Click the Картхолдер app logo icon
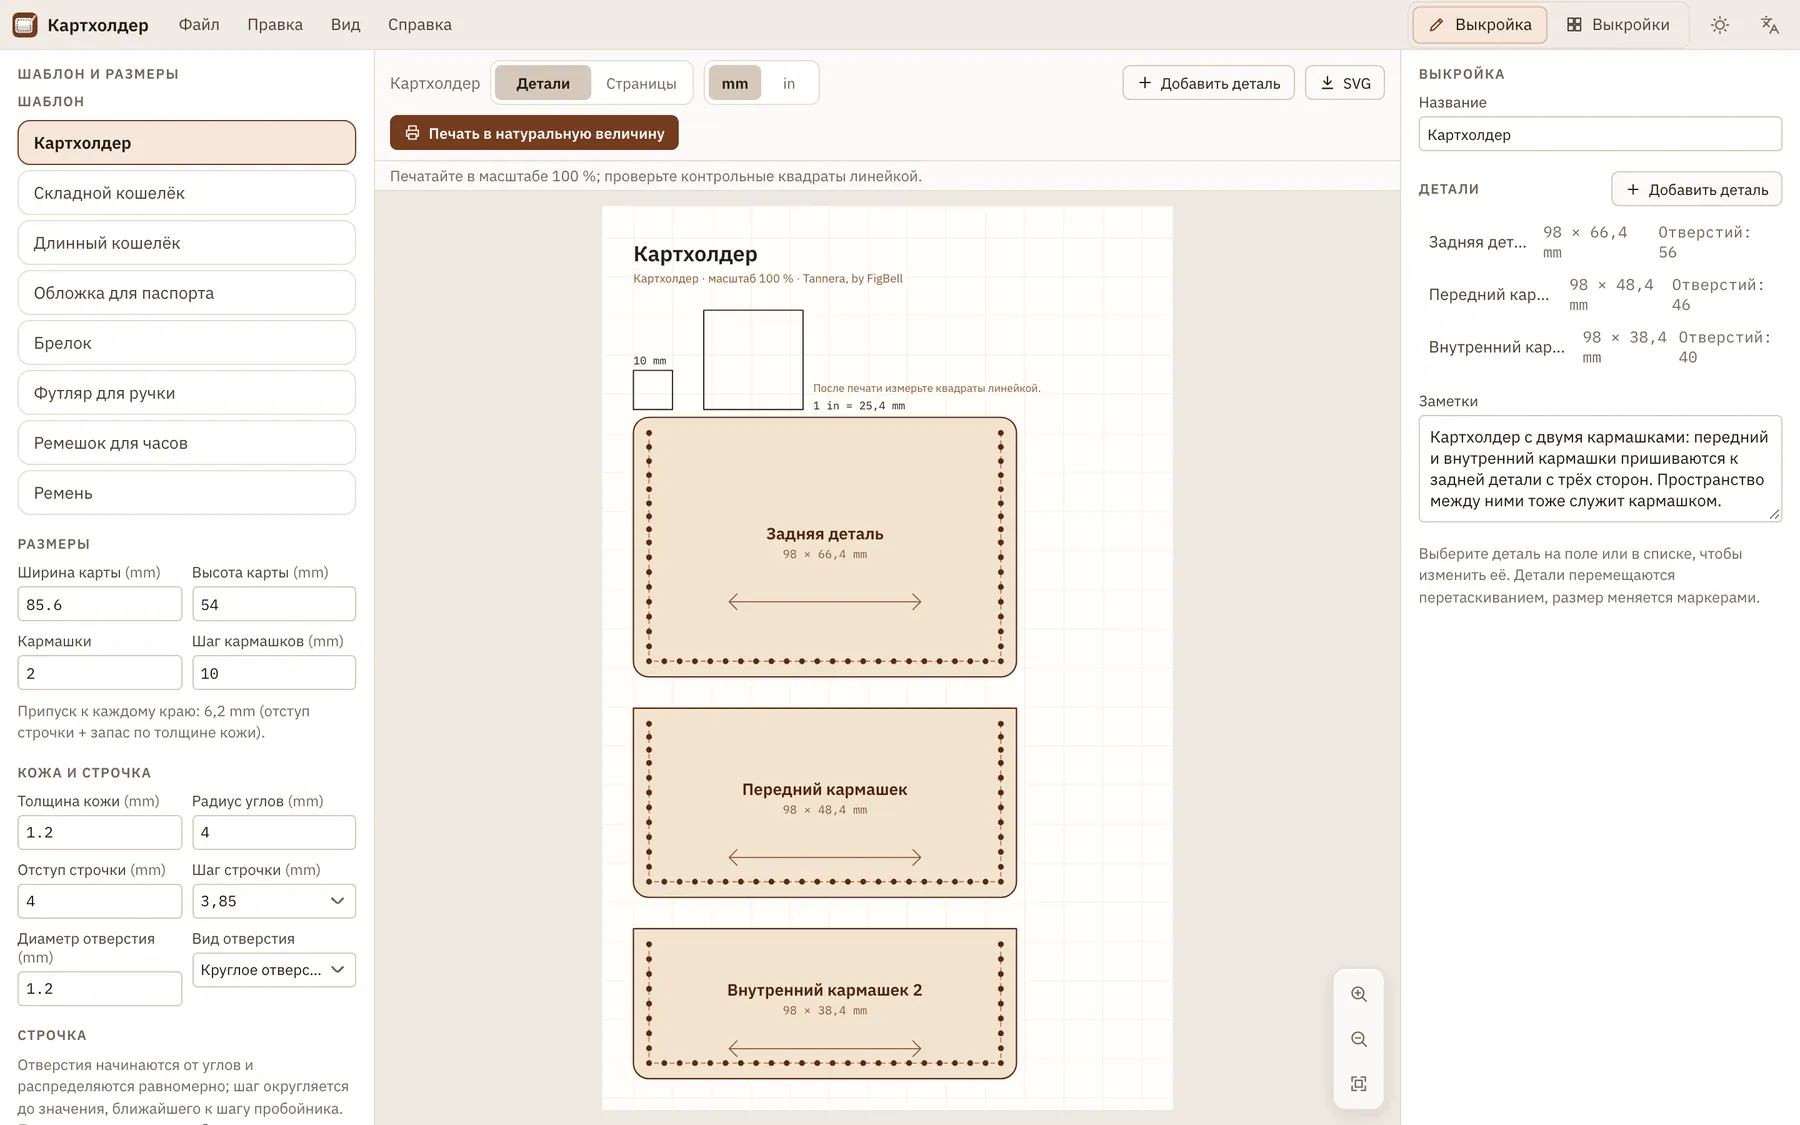 click(25, 25)
